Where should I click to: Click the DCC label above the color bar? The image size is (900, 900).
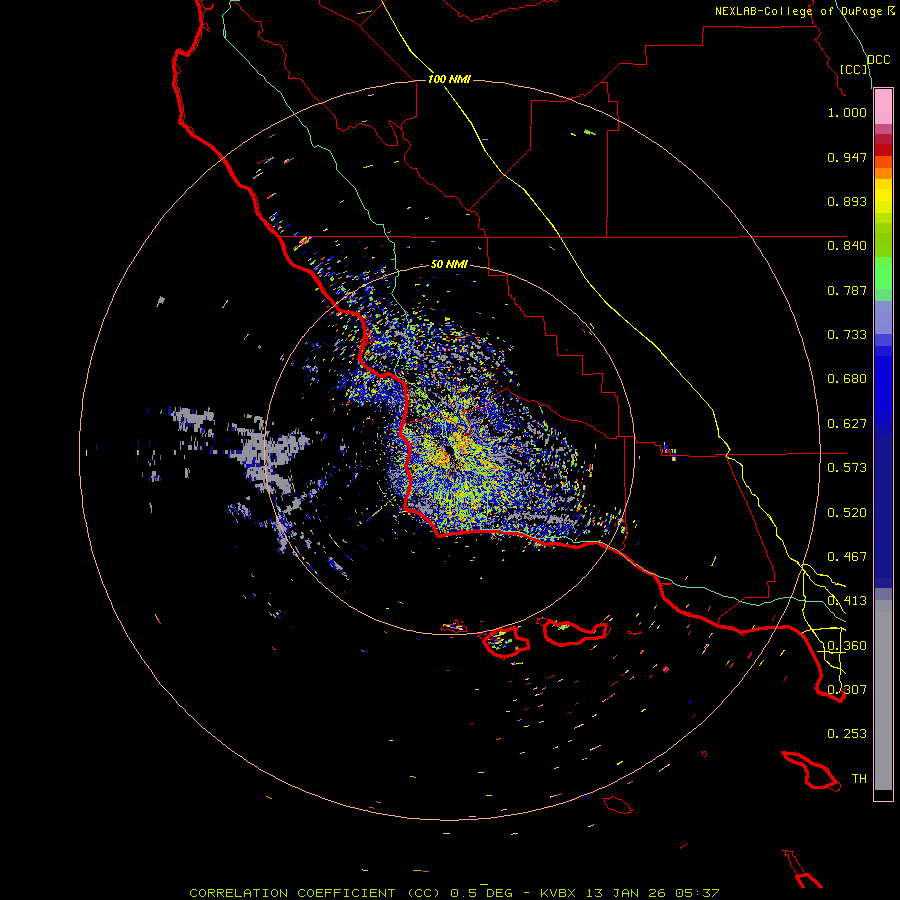click(879, 60)
